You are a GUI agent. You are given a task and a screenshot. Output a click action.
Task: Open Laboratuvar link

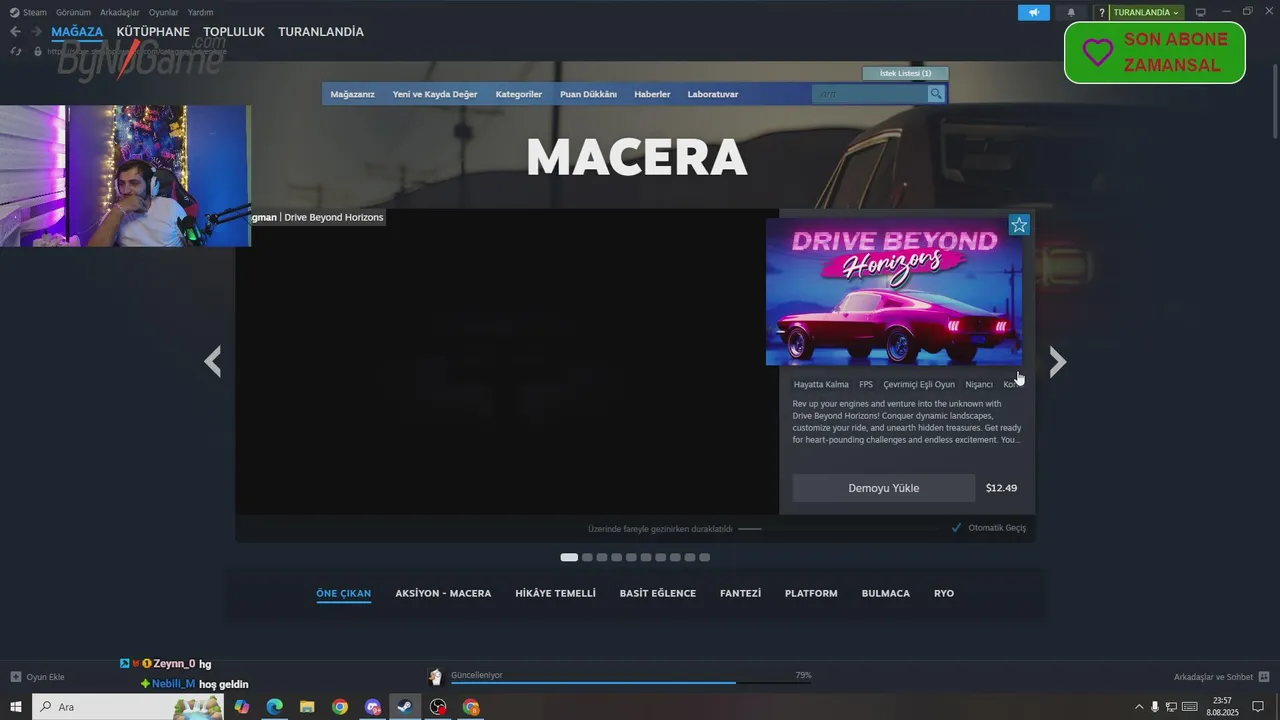click(713, 94)
